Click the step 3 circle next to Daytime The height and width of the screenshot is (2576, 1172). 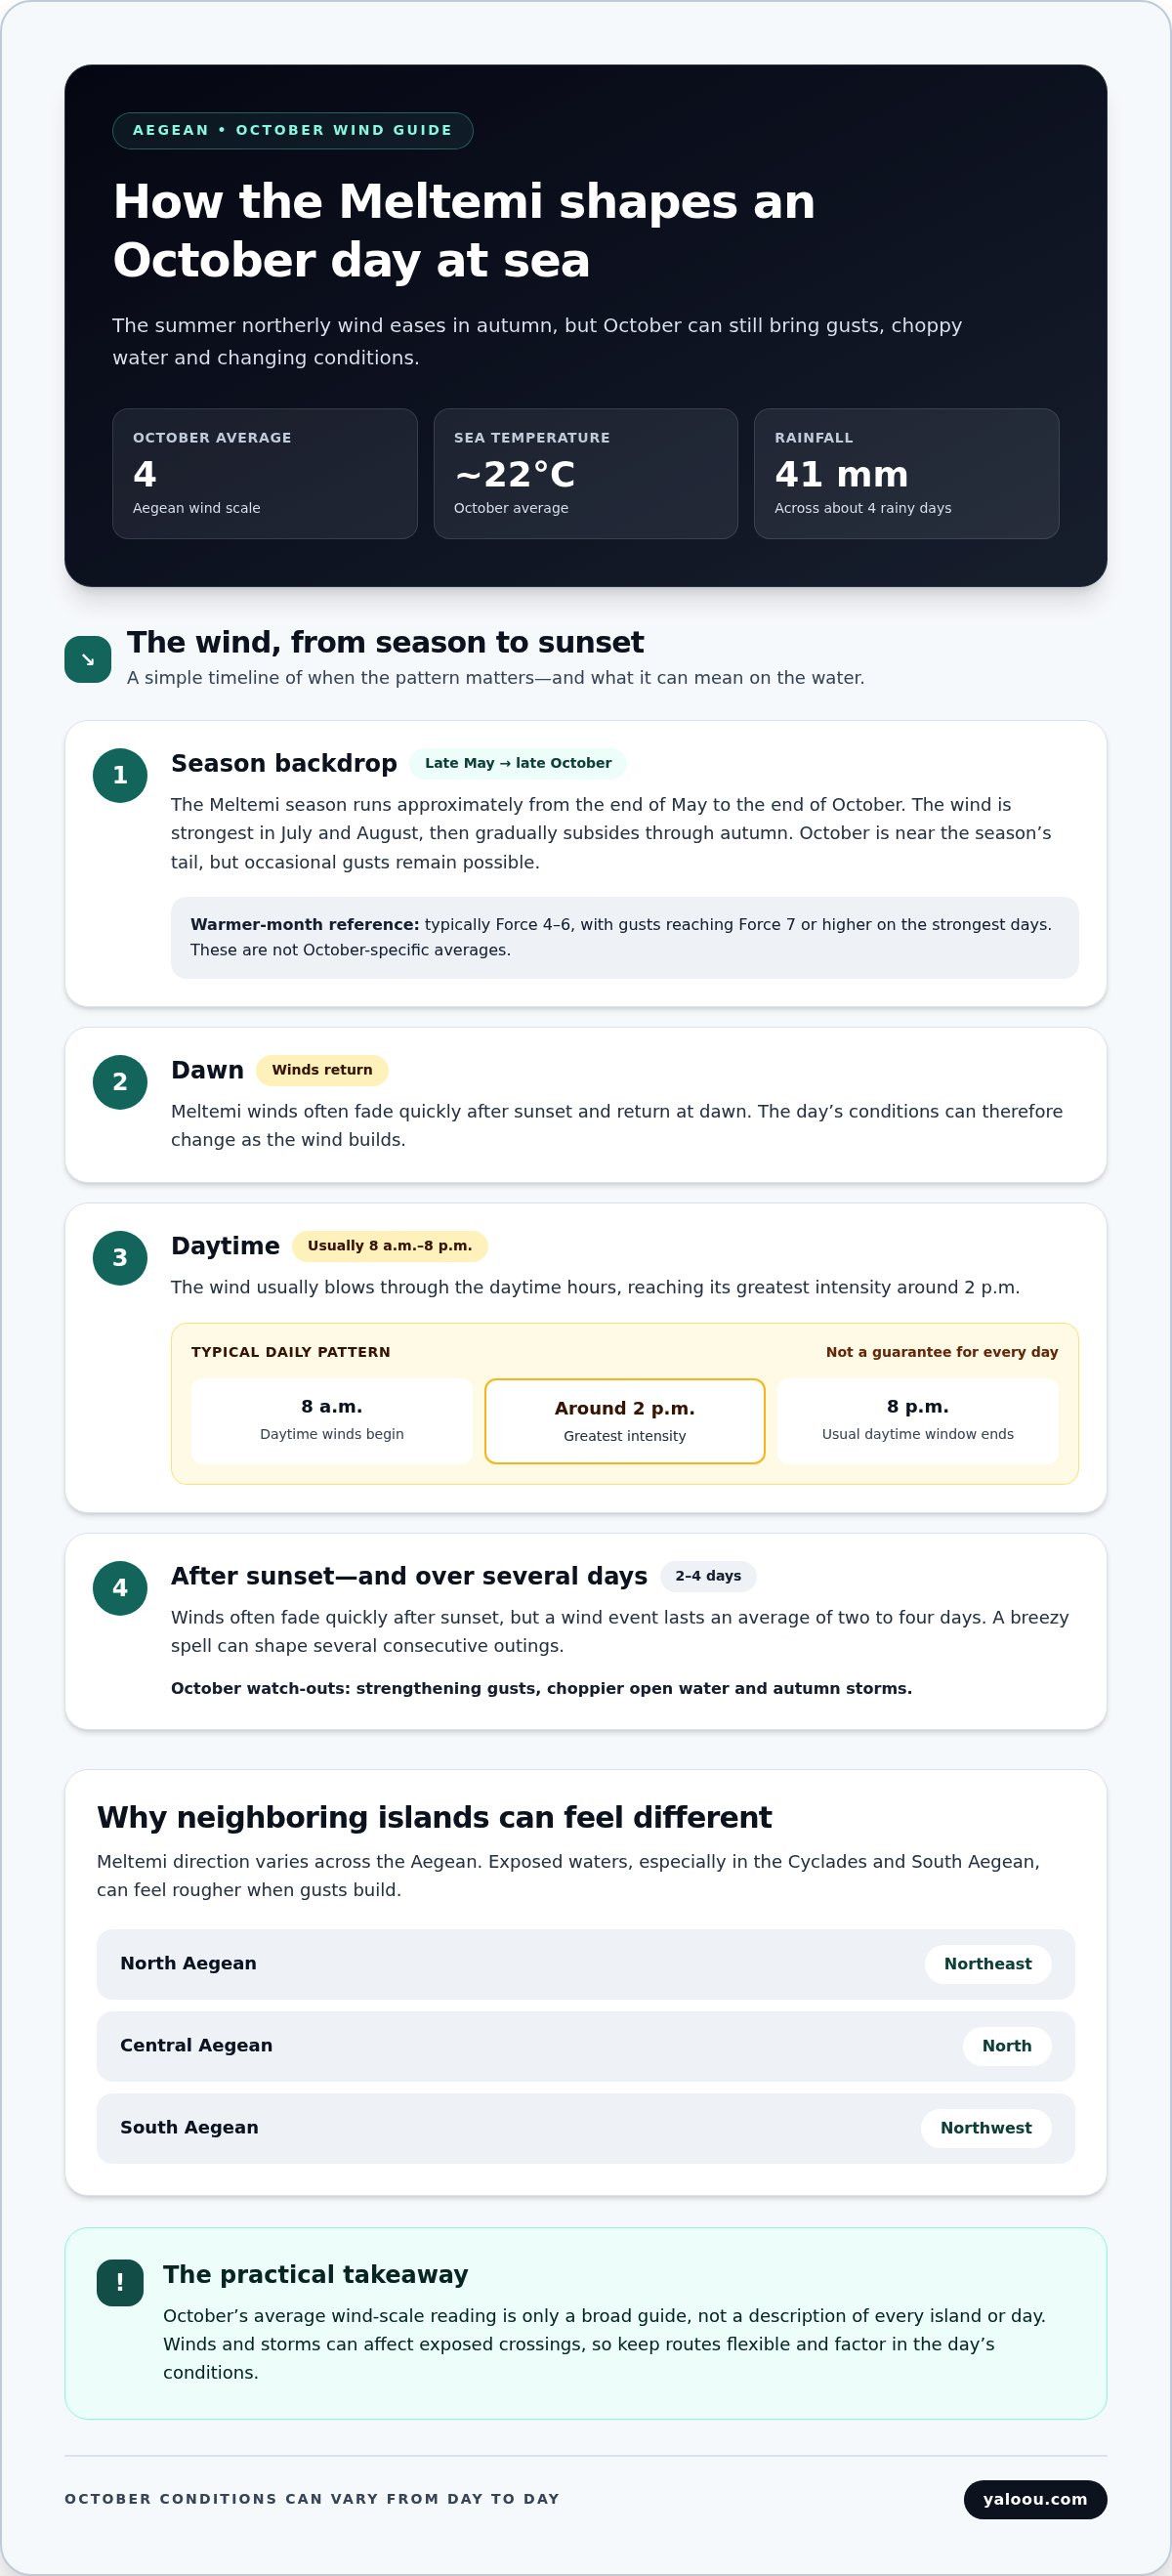pyautogui.click(x=120, y=1258)
